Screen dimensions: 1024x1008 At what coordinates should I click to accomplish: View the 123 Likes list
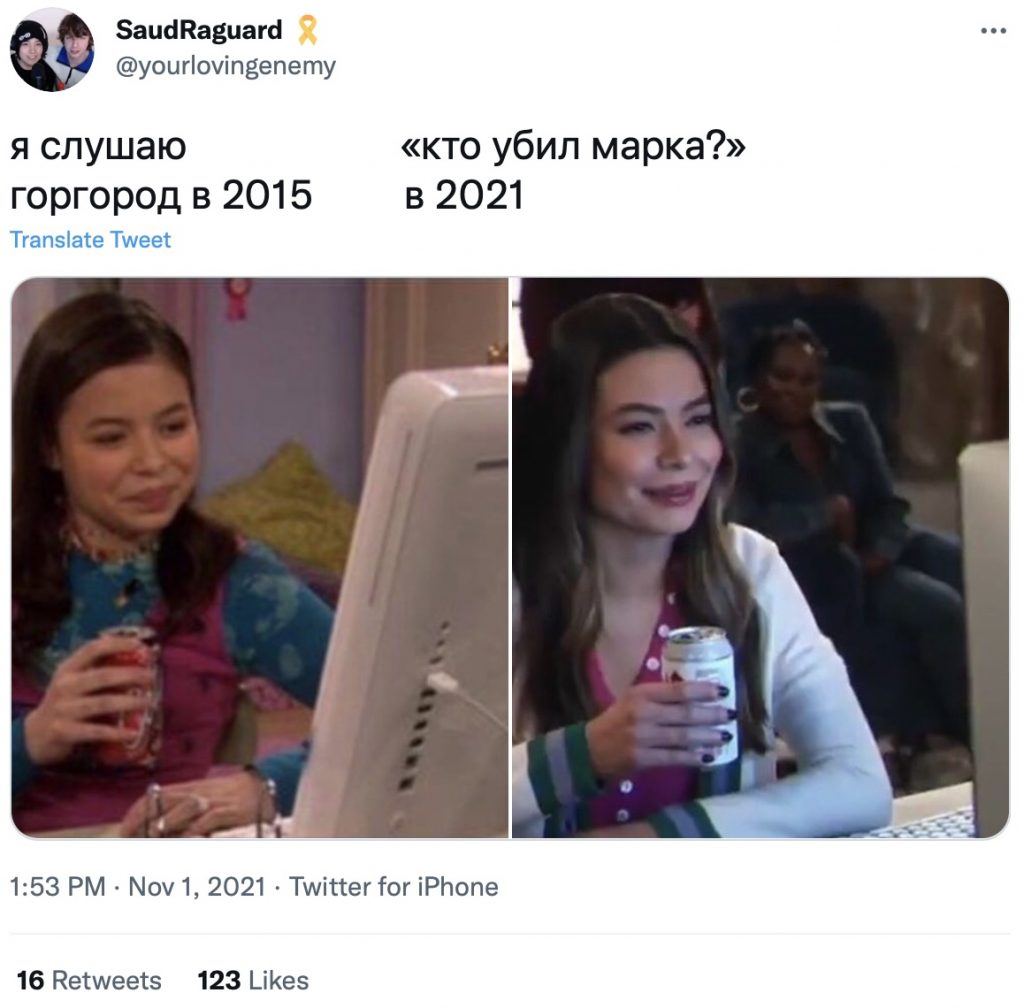(253, 981)
